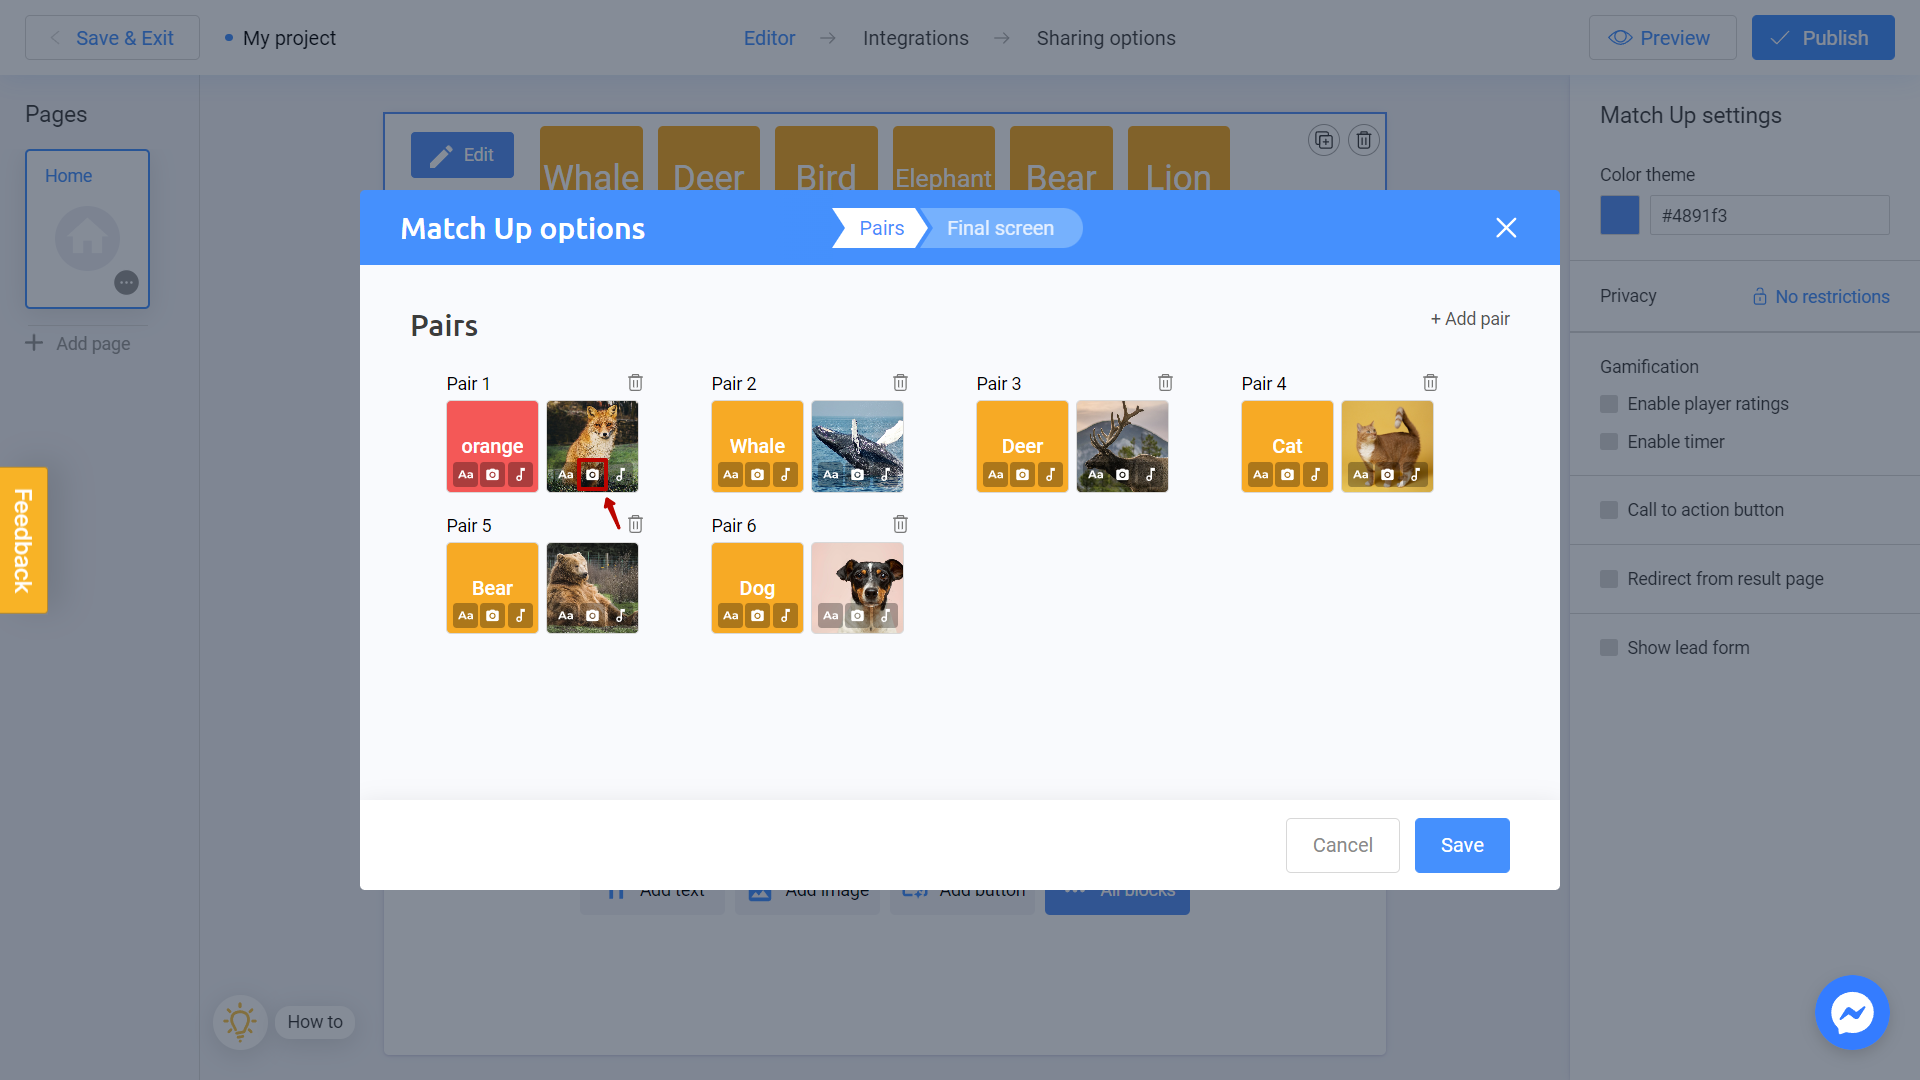Viewport: 1920px width, 1080px height.
Task: Click the How to lightbulb icon
Action: pos(240,1022)
